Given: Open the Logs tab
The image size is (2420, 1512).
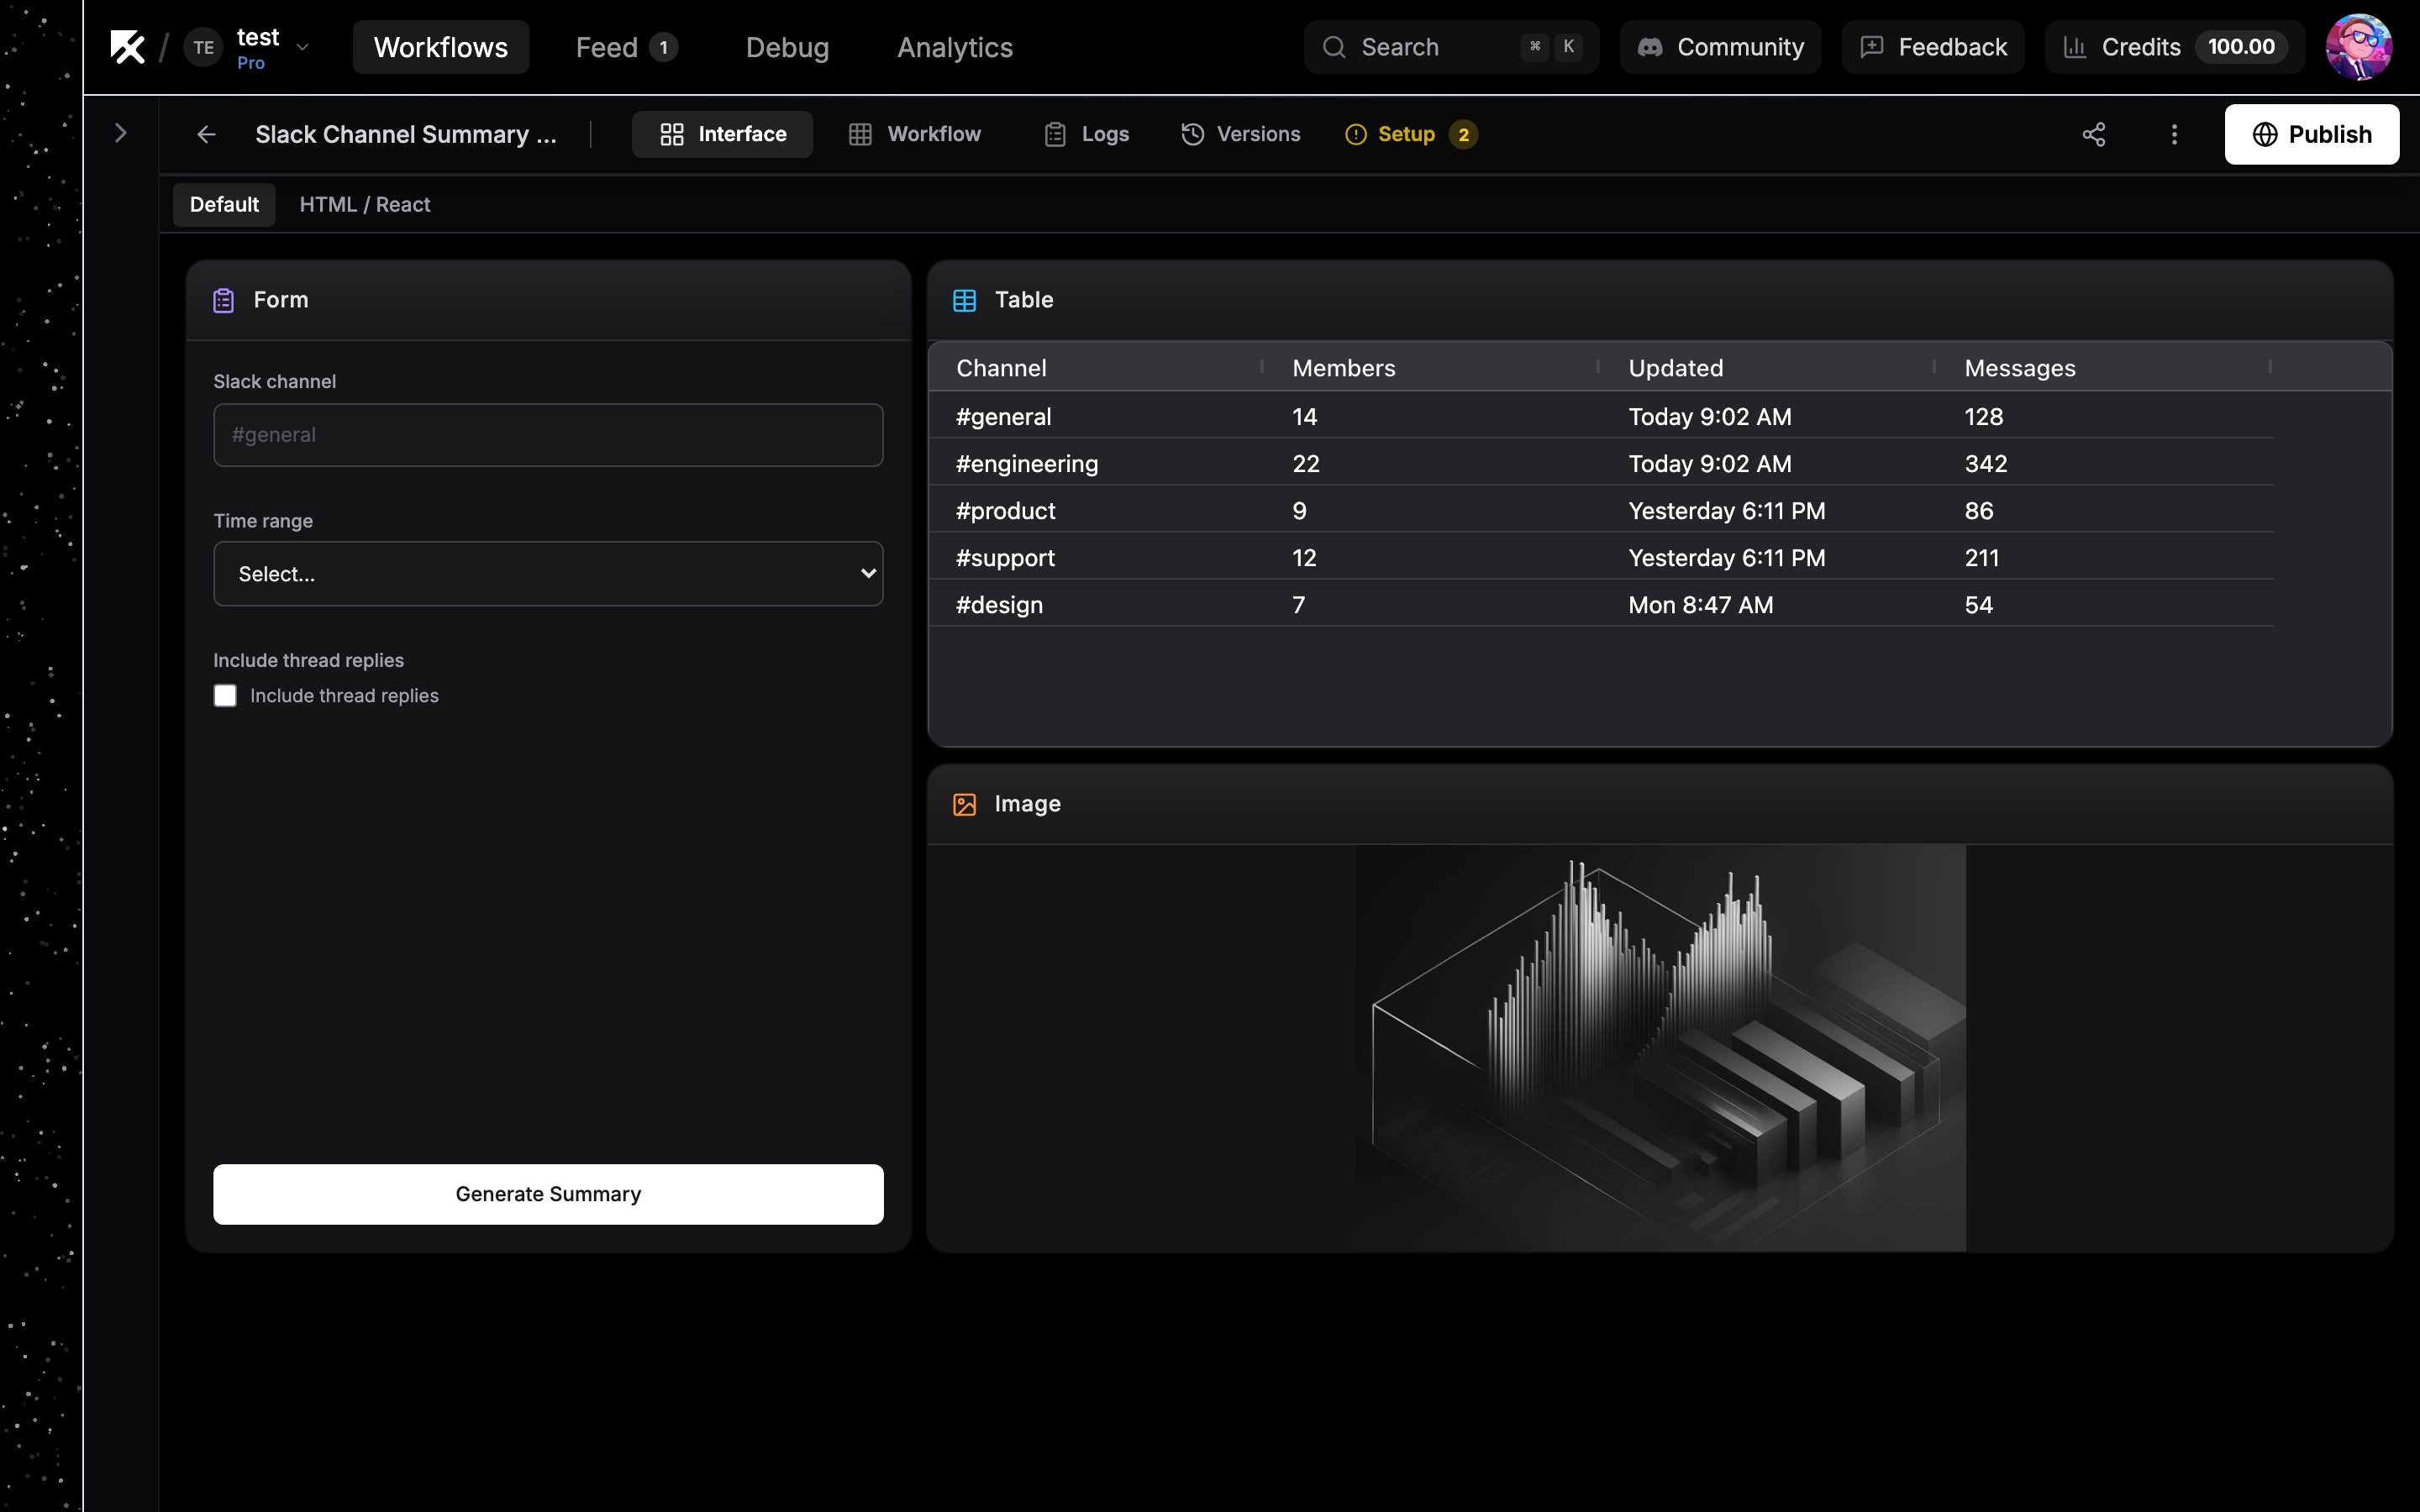Looking at the screenshot, I should point(1086,134).
